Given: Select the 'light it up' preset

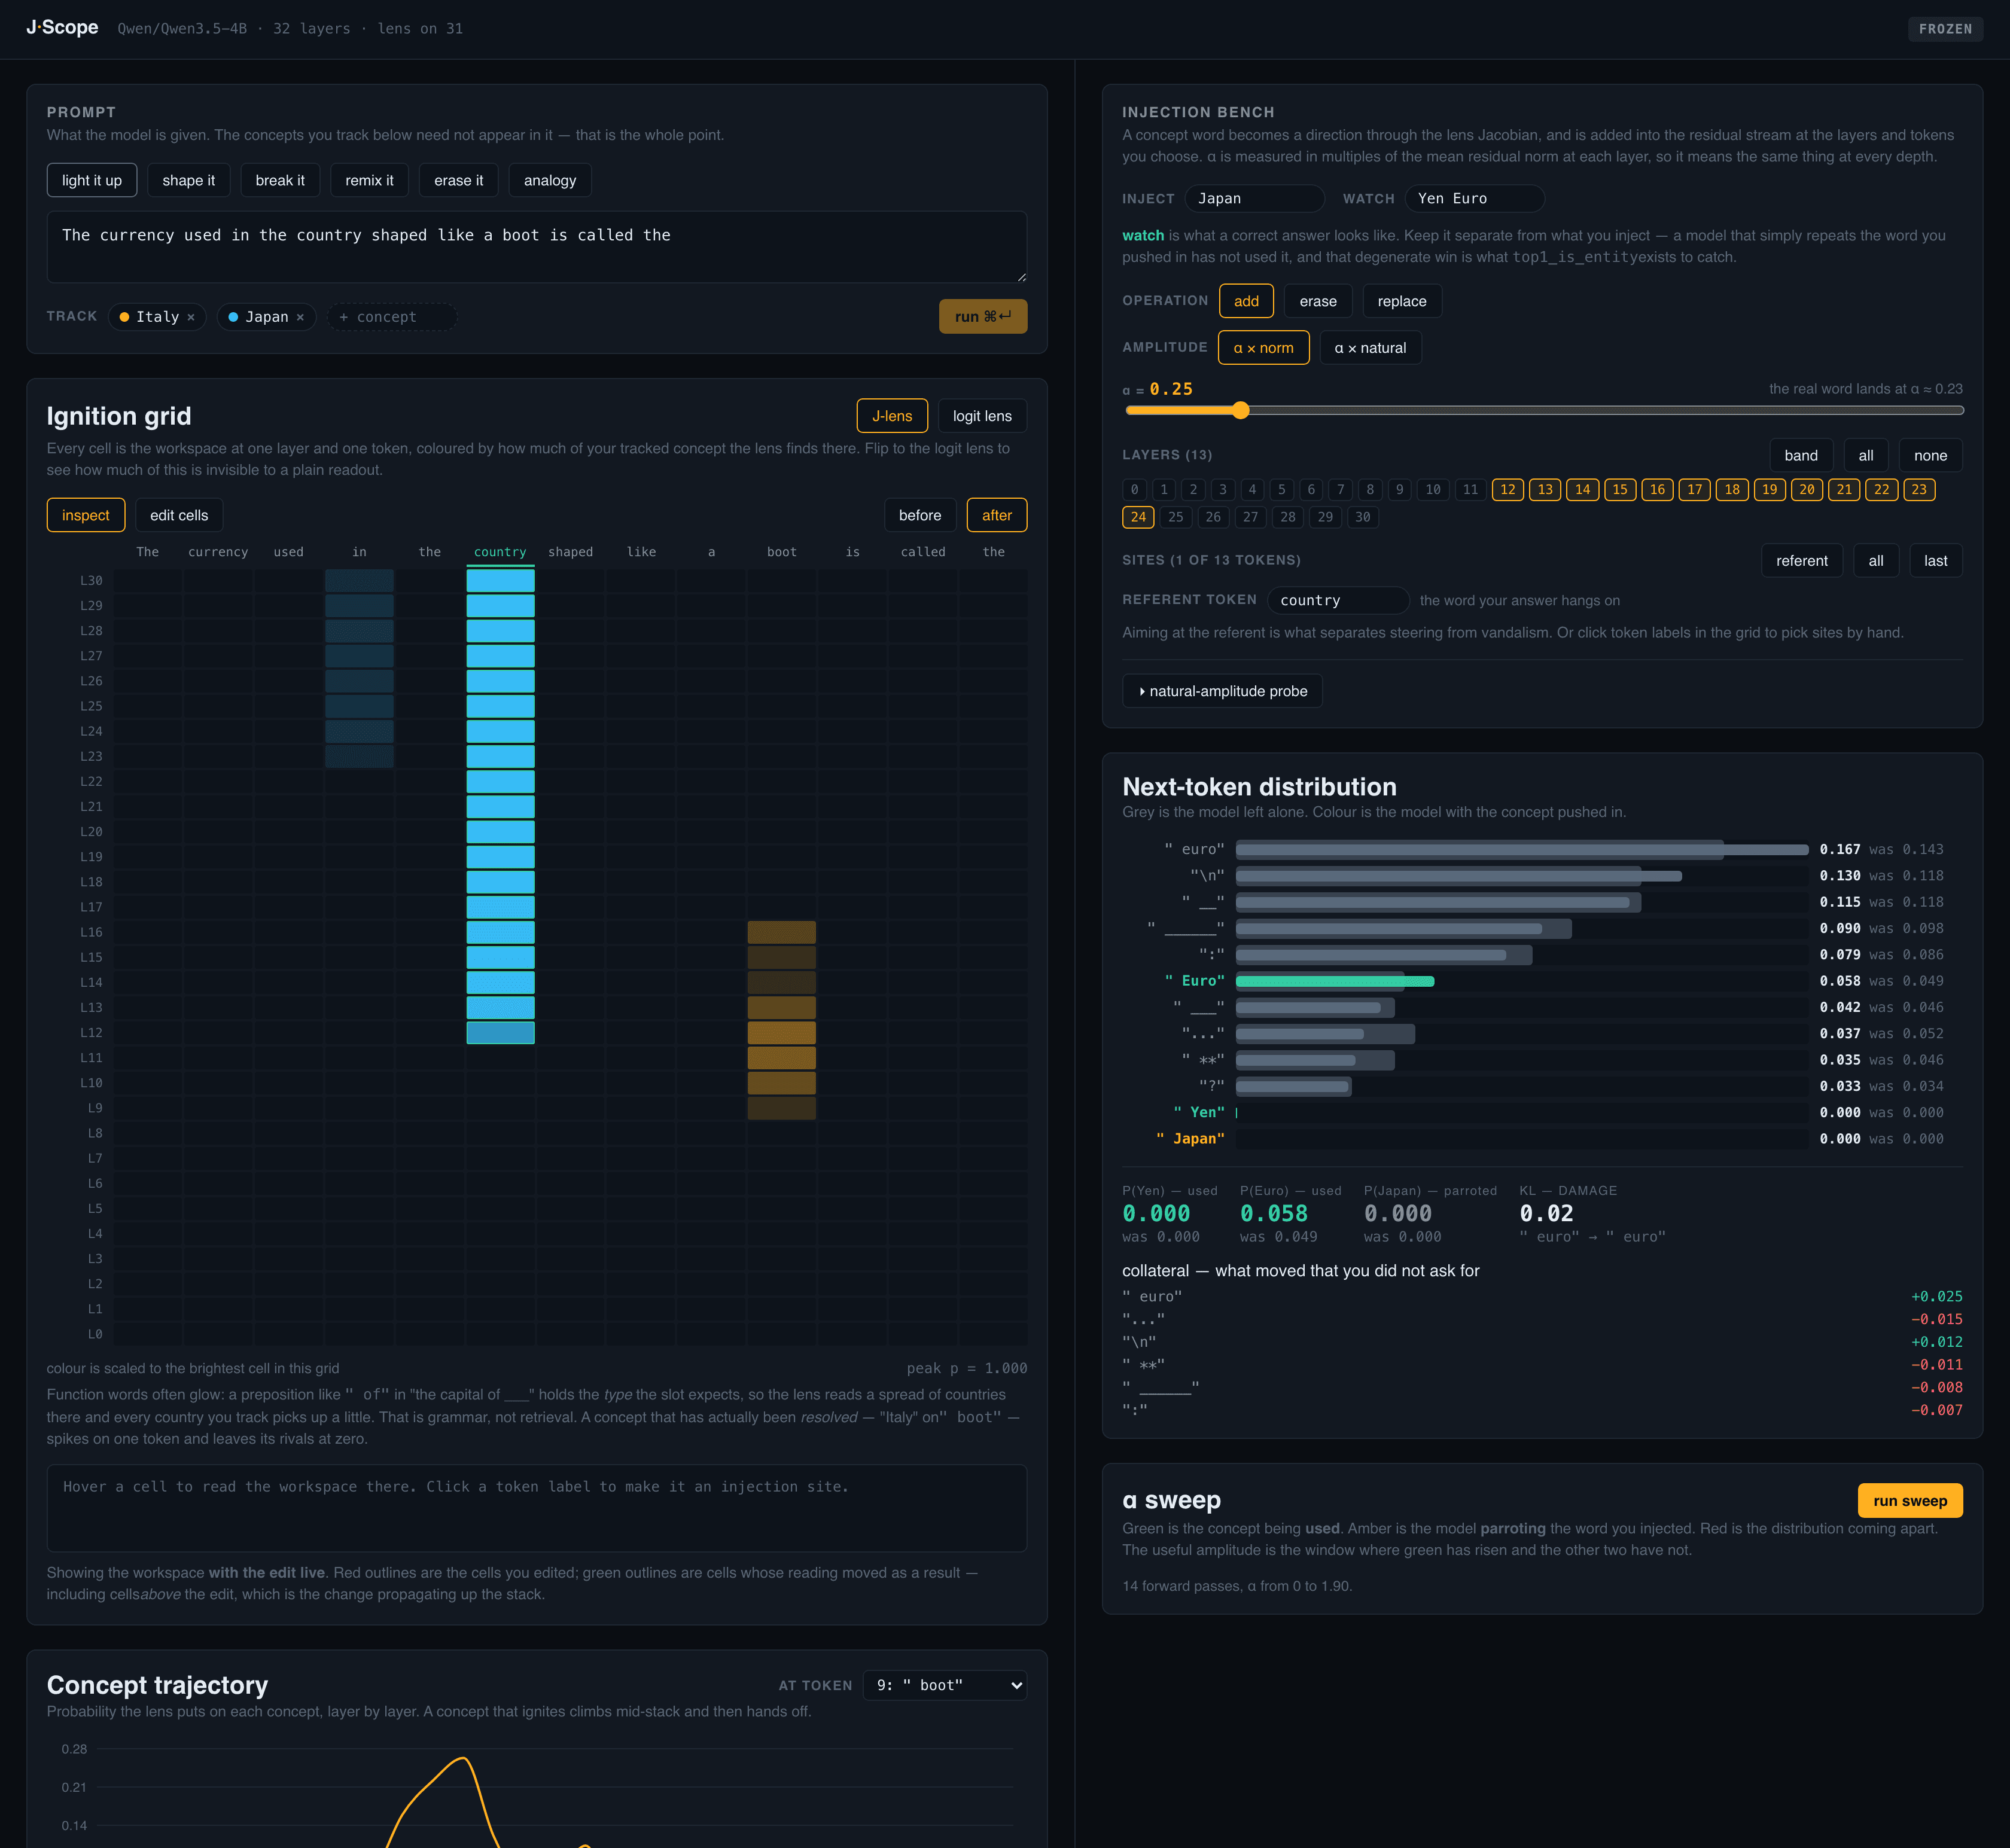Looking at the screenshot, I should 92,180.
